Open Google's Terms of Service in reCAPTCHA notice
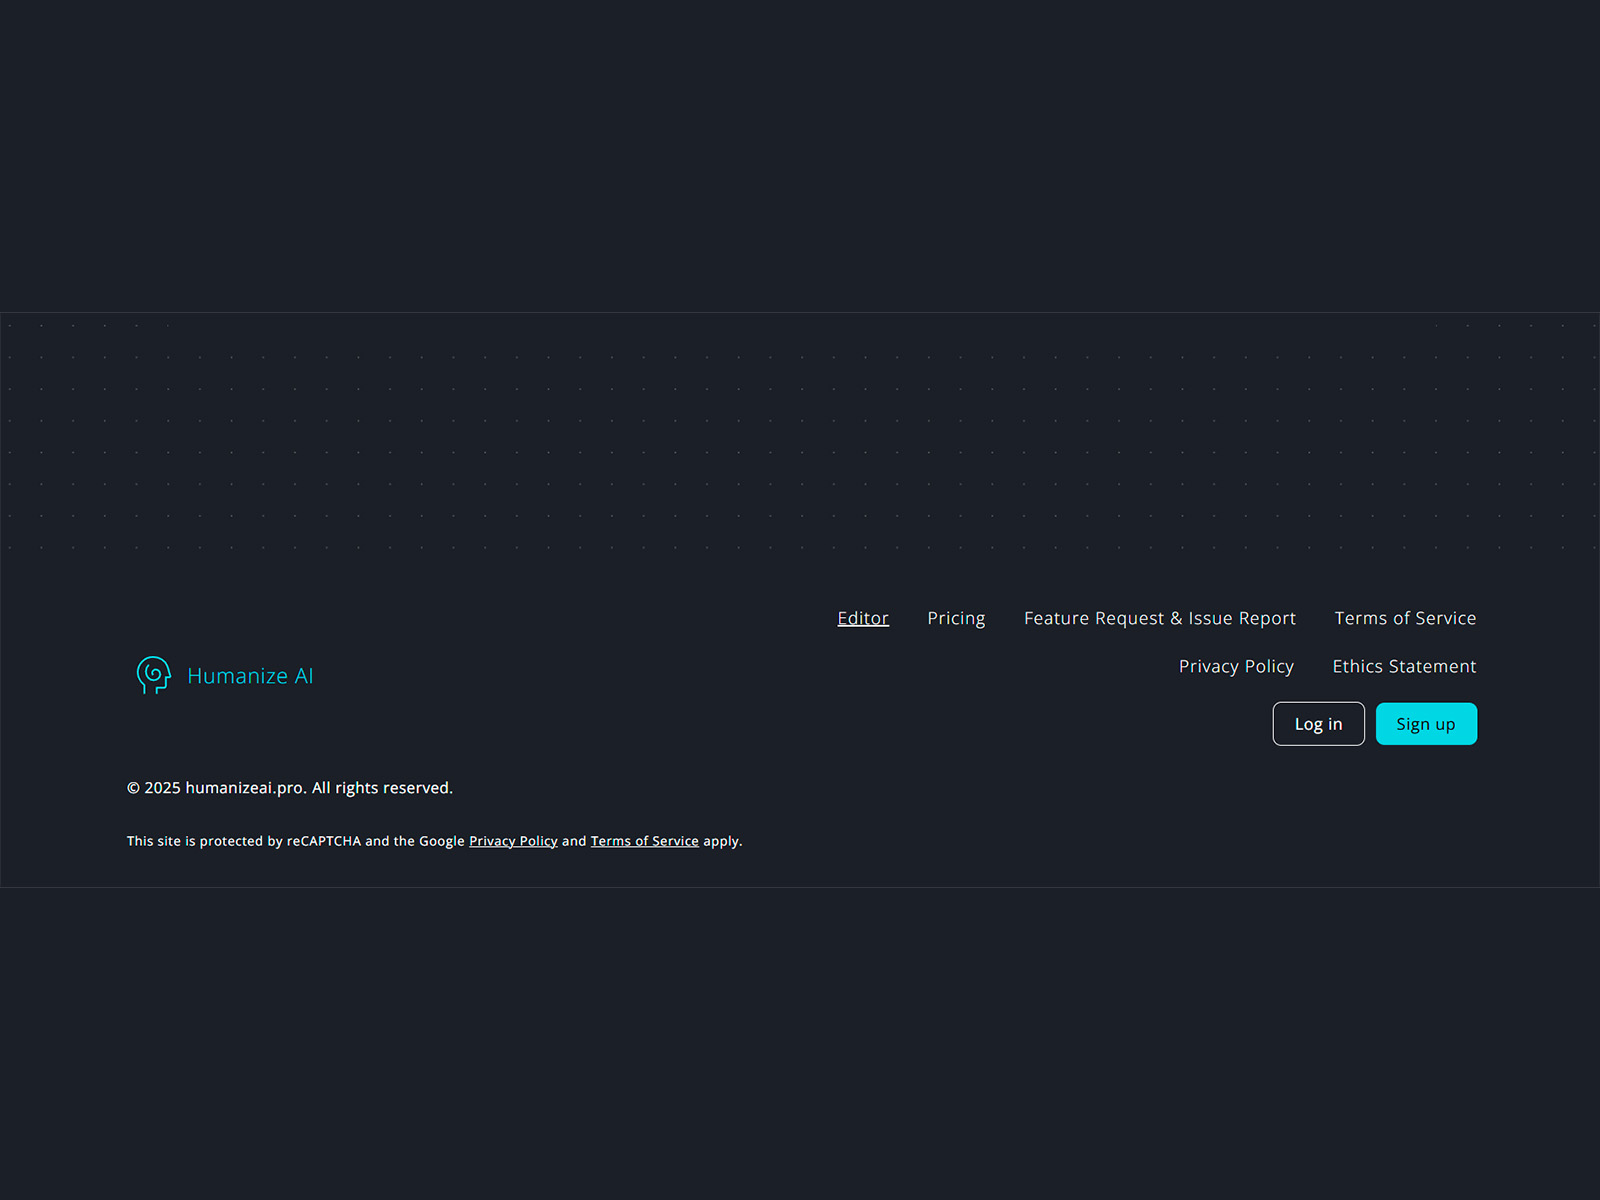1600x1200 pixels. pos(645,841)
